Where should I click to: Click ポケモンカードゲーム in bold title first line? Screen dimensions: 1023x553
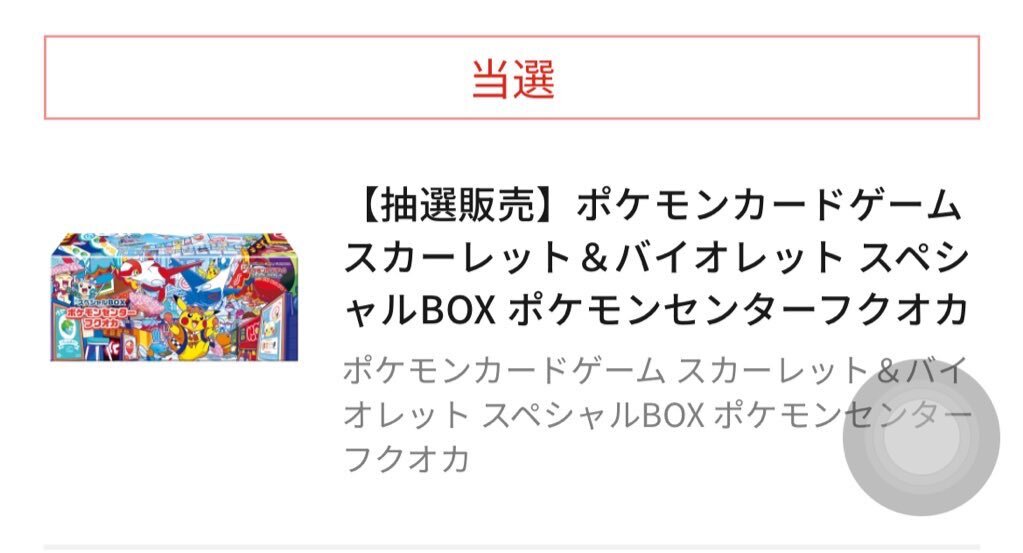point(769,205)
